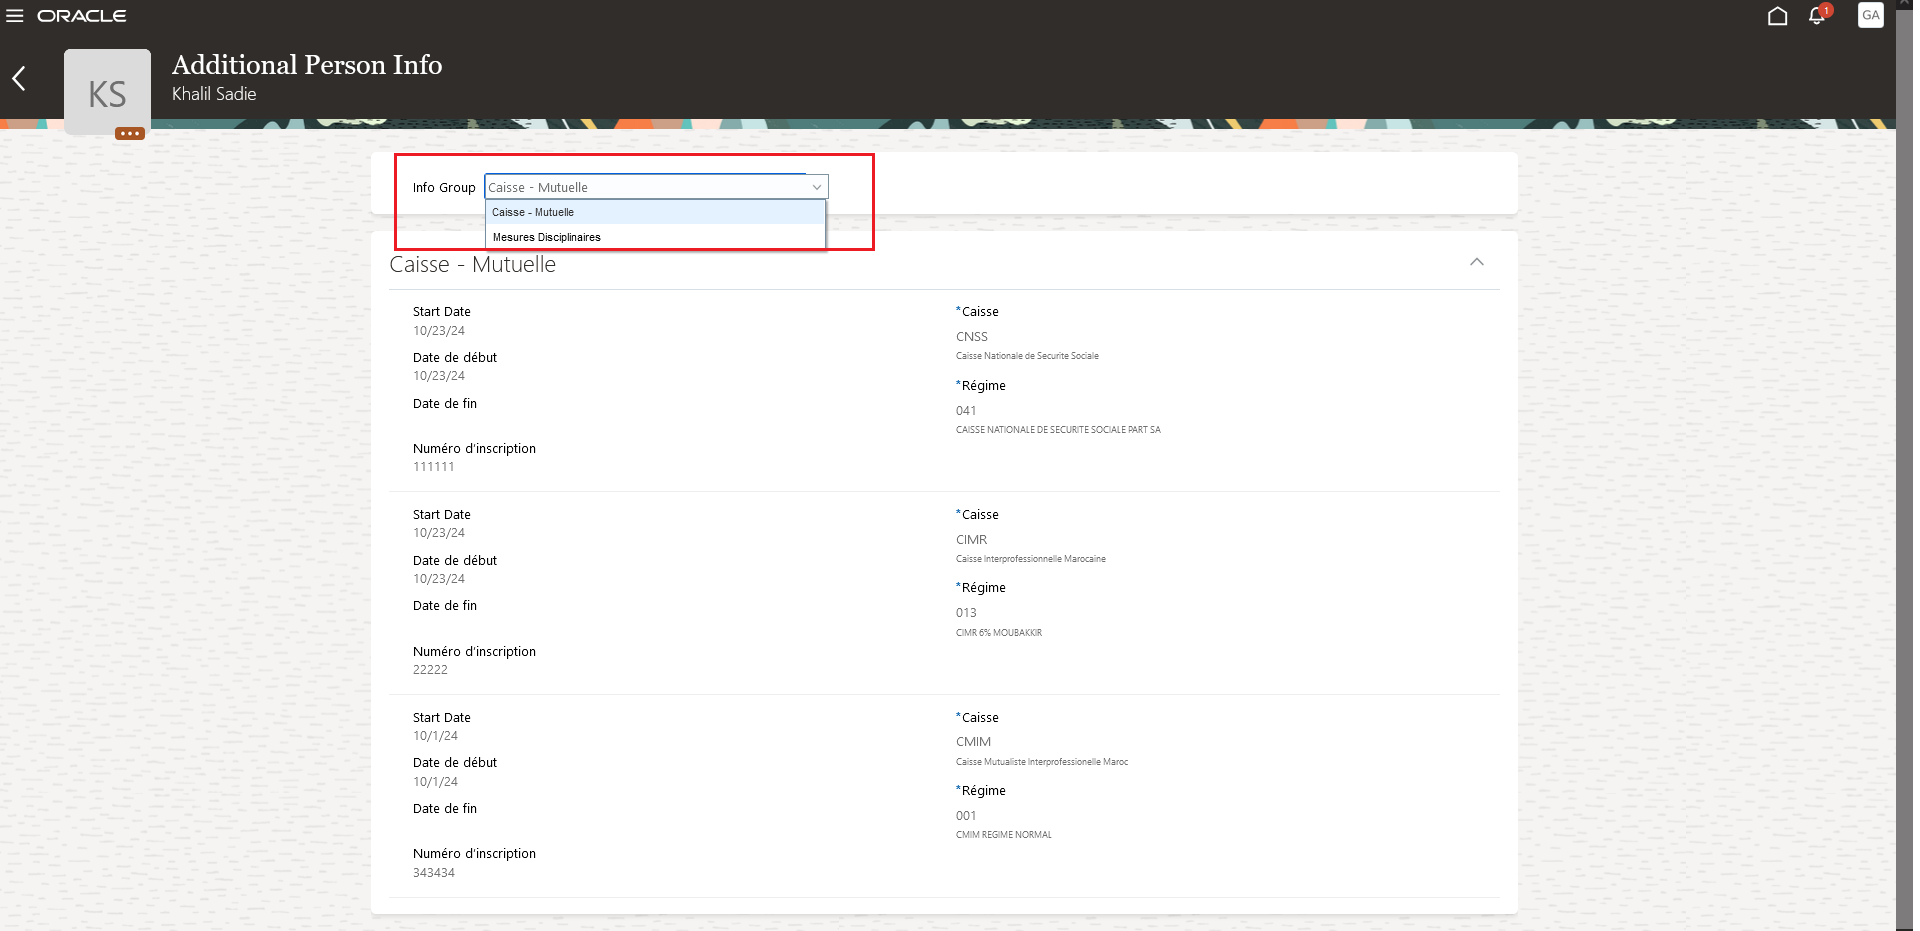Click the notification badge showing 1
The height and width of the screenshot is (931, 1920).
pos(1827,8)
